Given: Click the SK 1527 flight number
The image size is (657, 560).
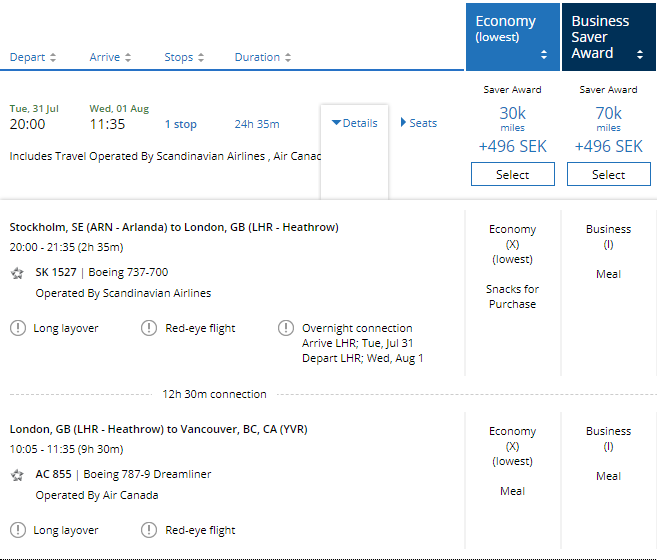Looking at the screenshot, I should tap(57, 273).
